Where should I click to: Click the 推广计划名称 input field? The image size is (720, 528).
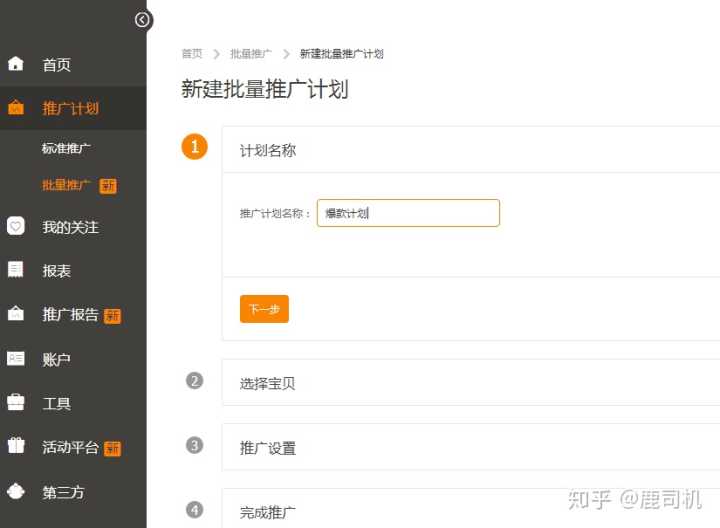coord(408,213)
